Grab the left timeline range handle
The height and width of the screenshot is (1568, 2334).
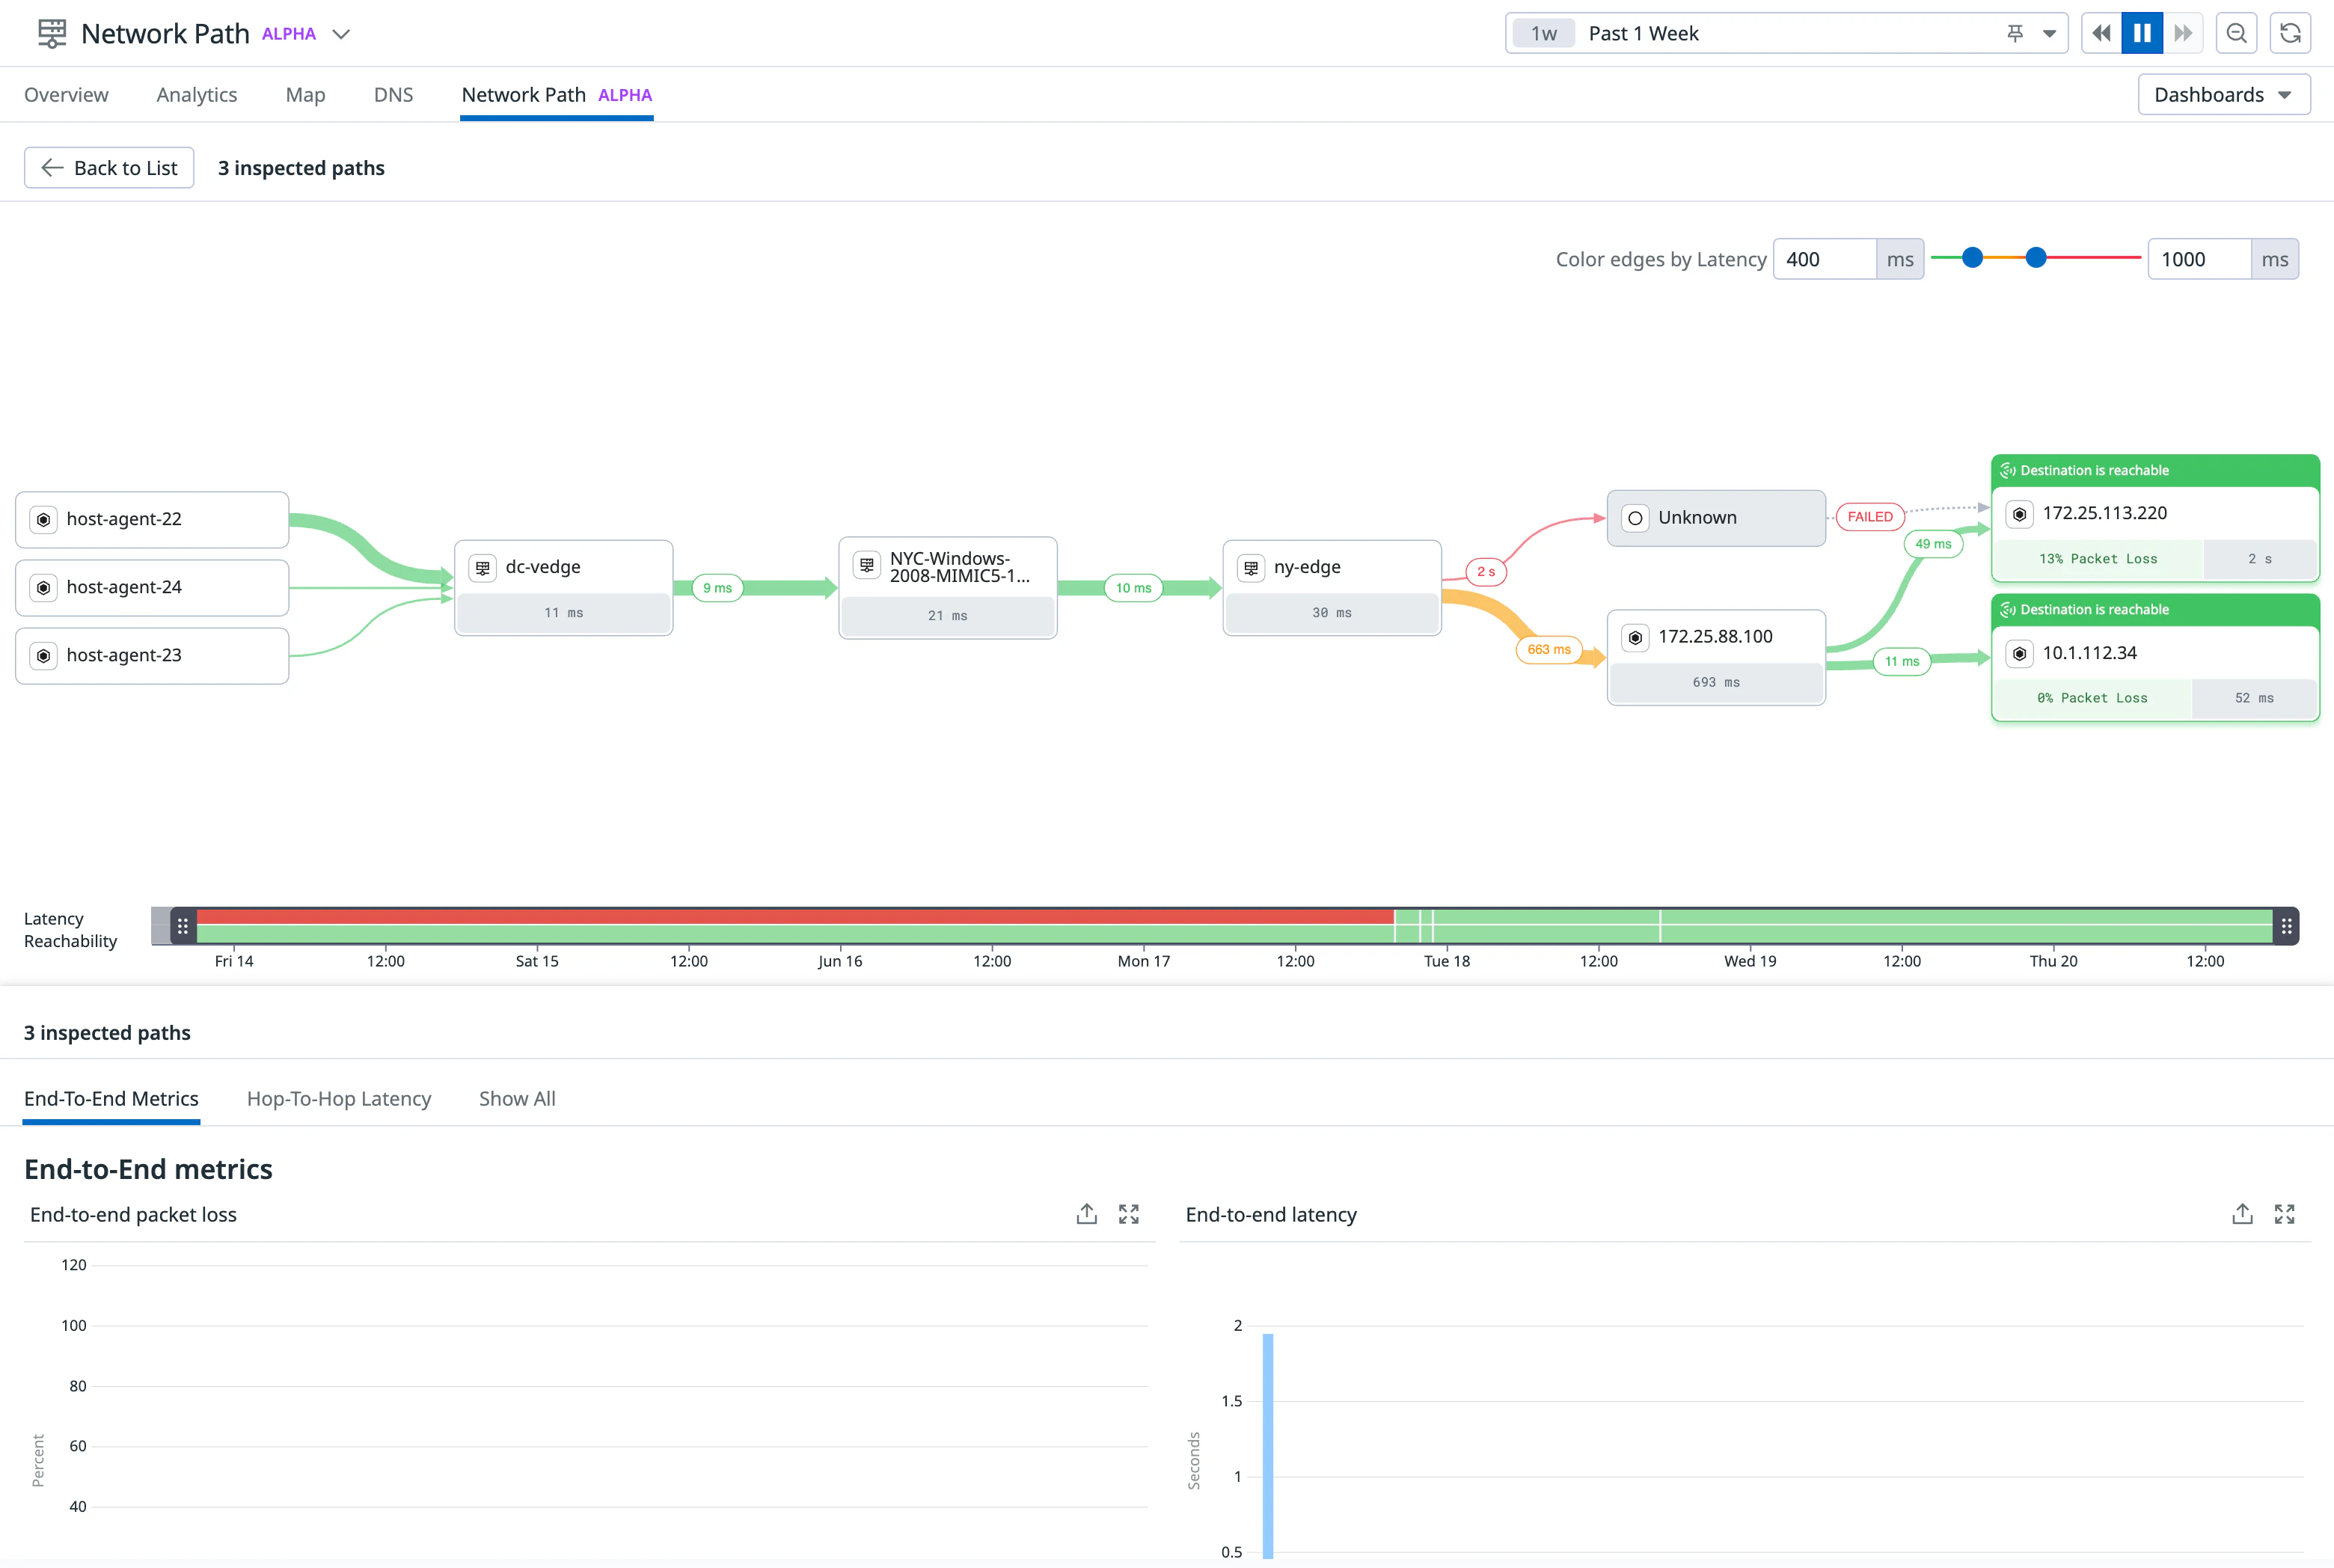coord(182,926)
